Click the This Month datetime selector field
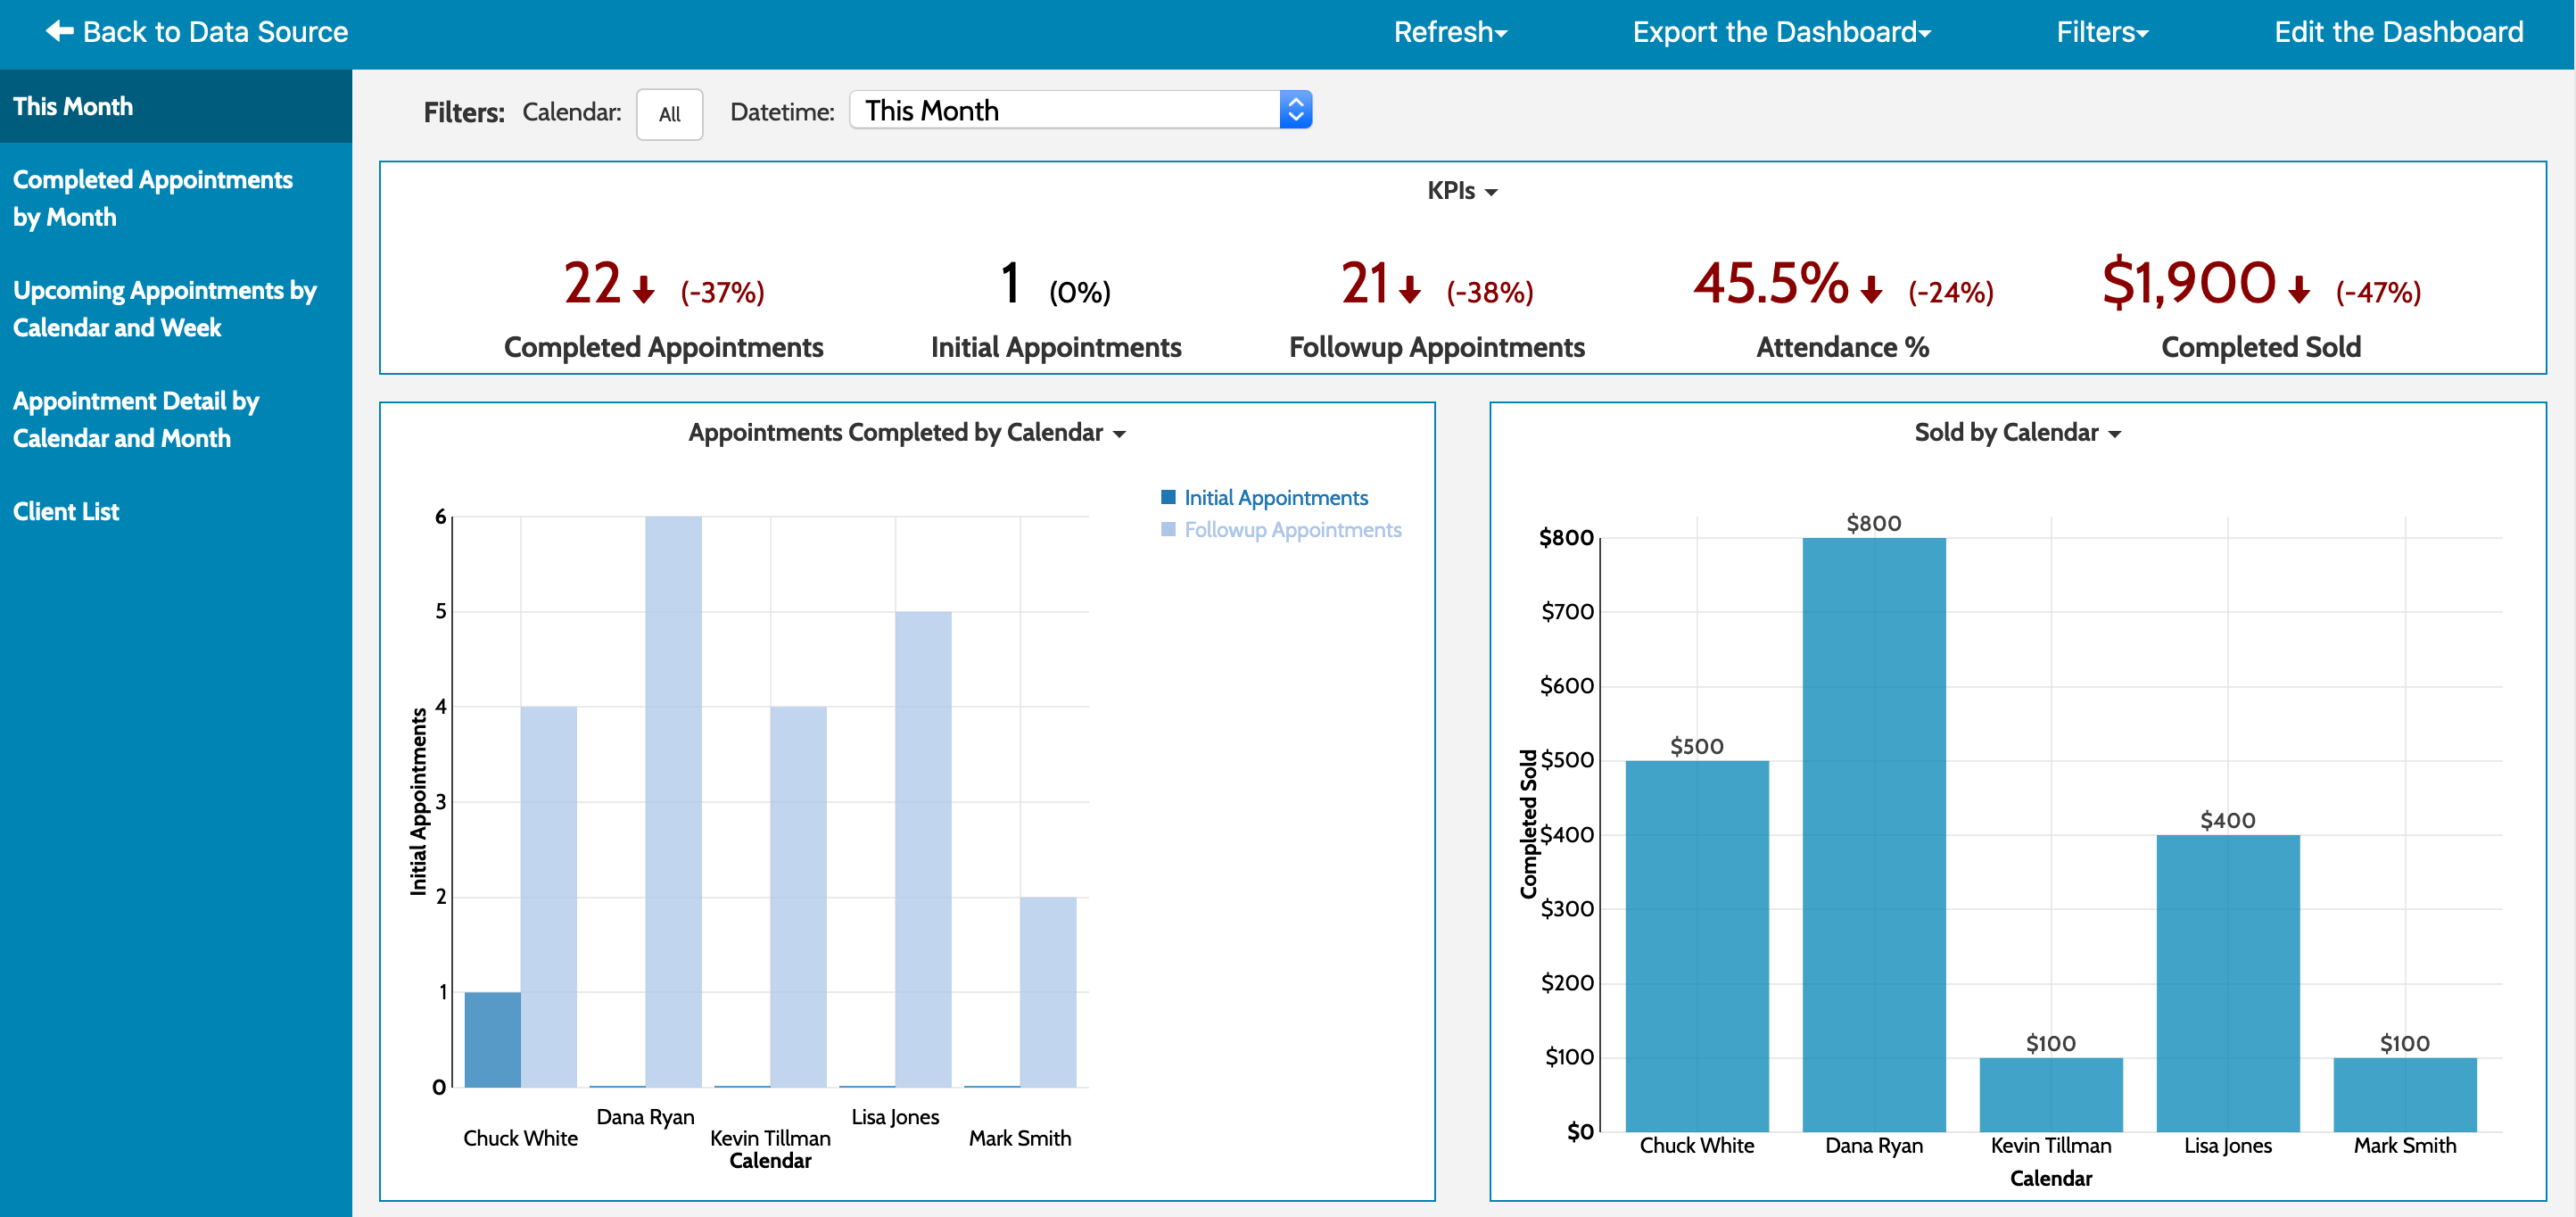The width and height of the screenshot is (2576, 1217). 1050,110
